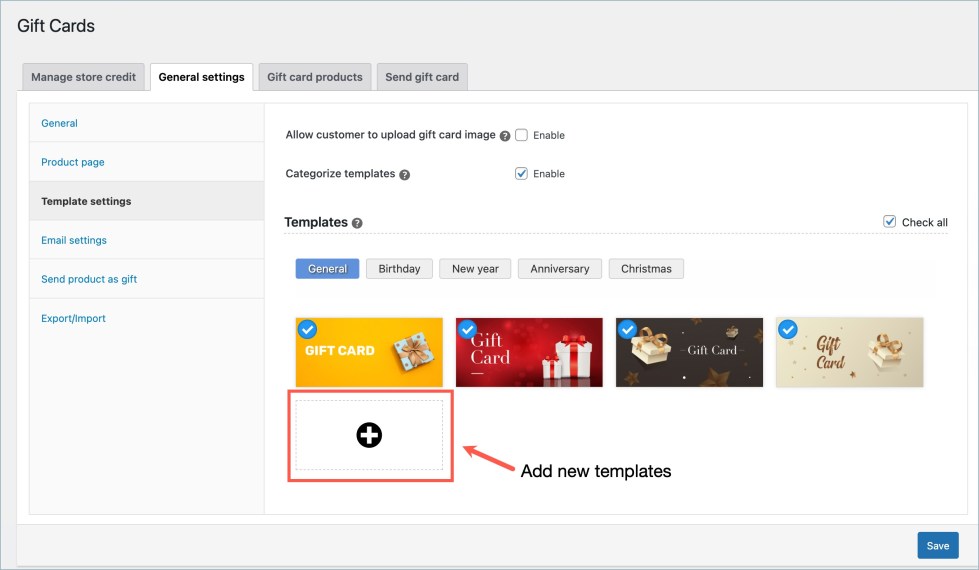Click the Gift Cards page heading

[x=56, y=26]
